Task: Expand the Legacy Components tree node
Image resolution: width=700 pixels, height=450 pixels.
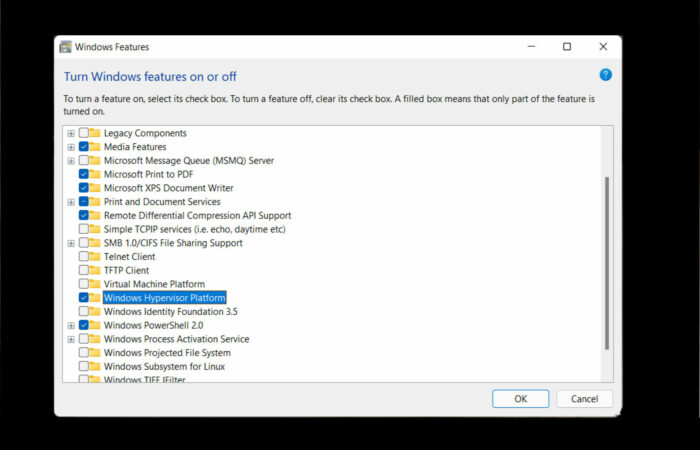Action: 71,133
